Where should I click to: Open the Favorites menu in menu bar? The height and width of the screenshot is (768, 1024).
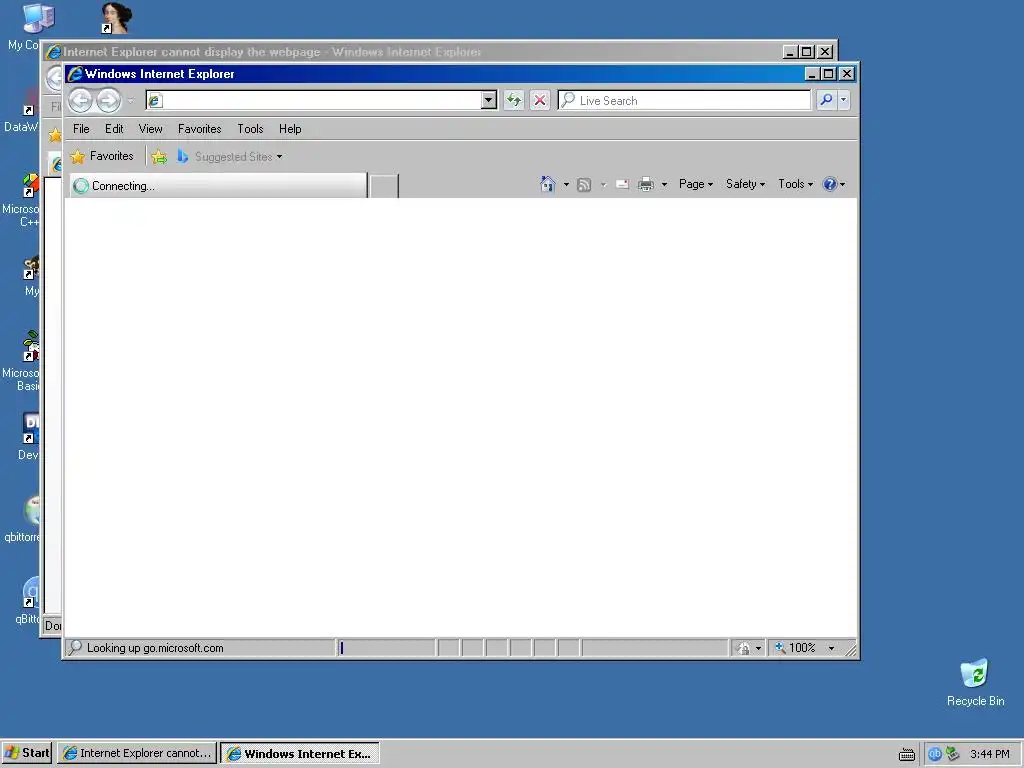point(199,129)
